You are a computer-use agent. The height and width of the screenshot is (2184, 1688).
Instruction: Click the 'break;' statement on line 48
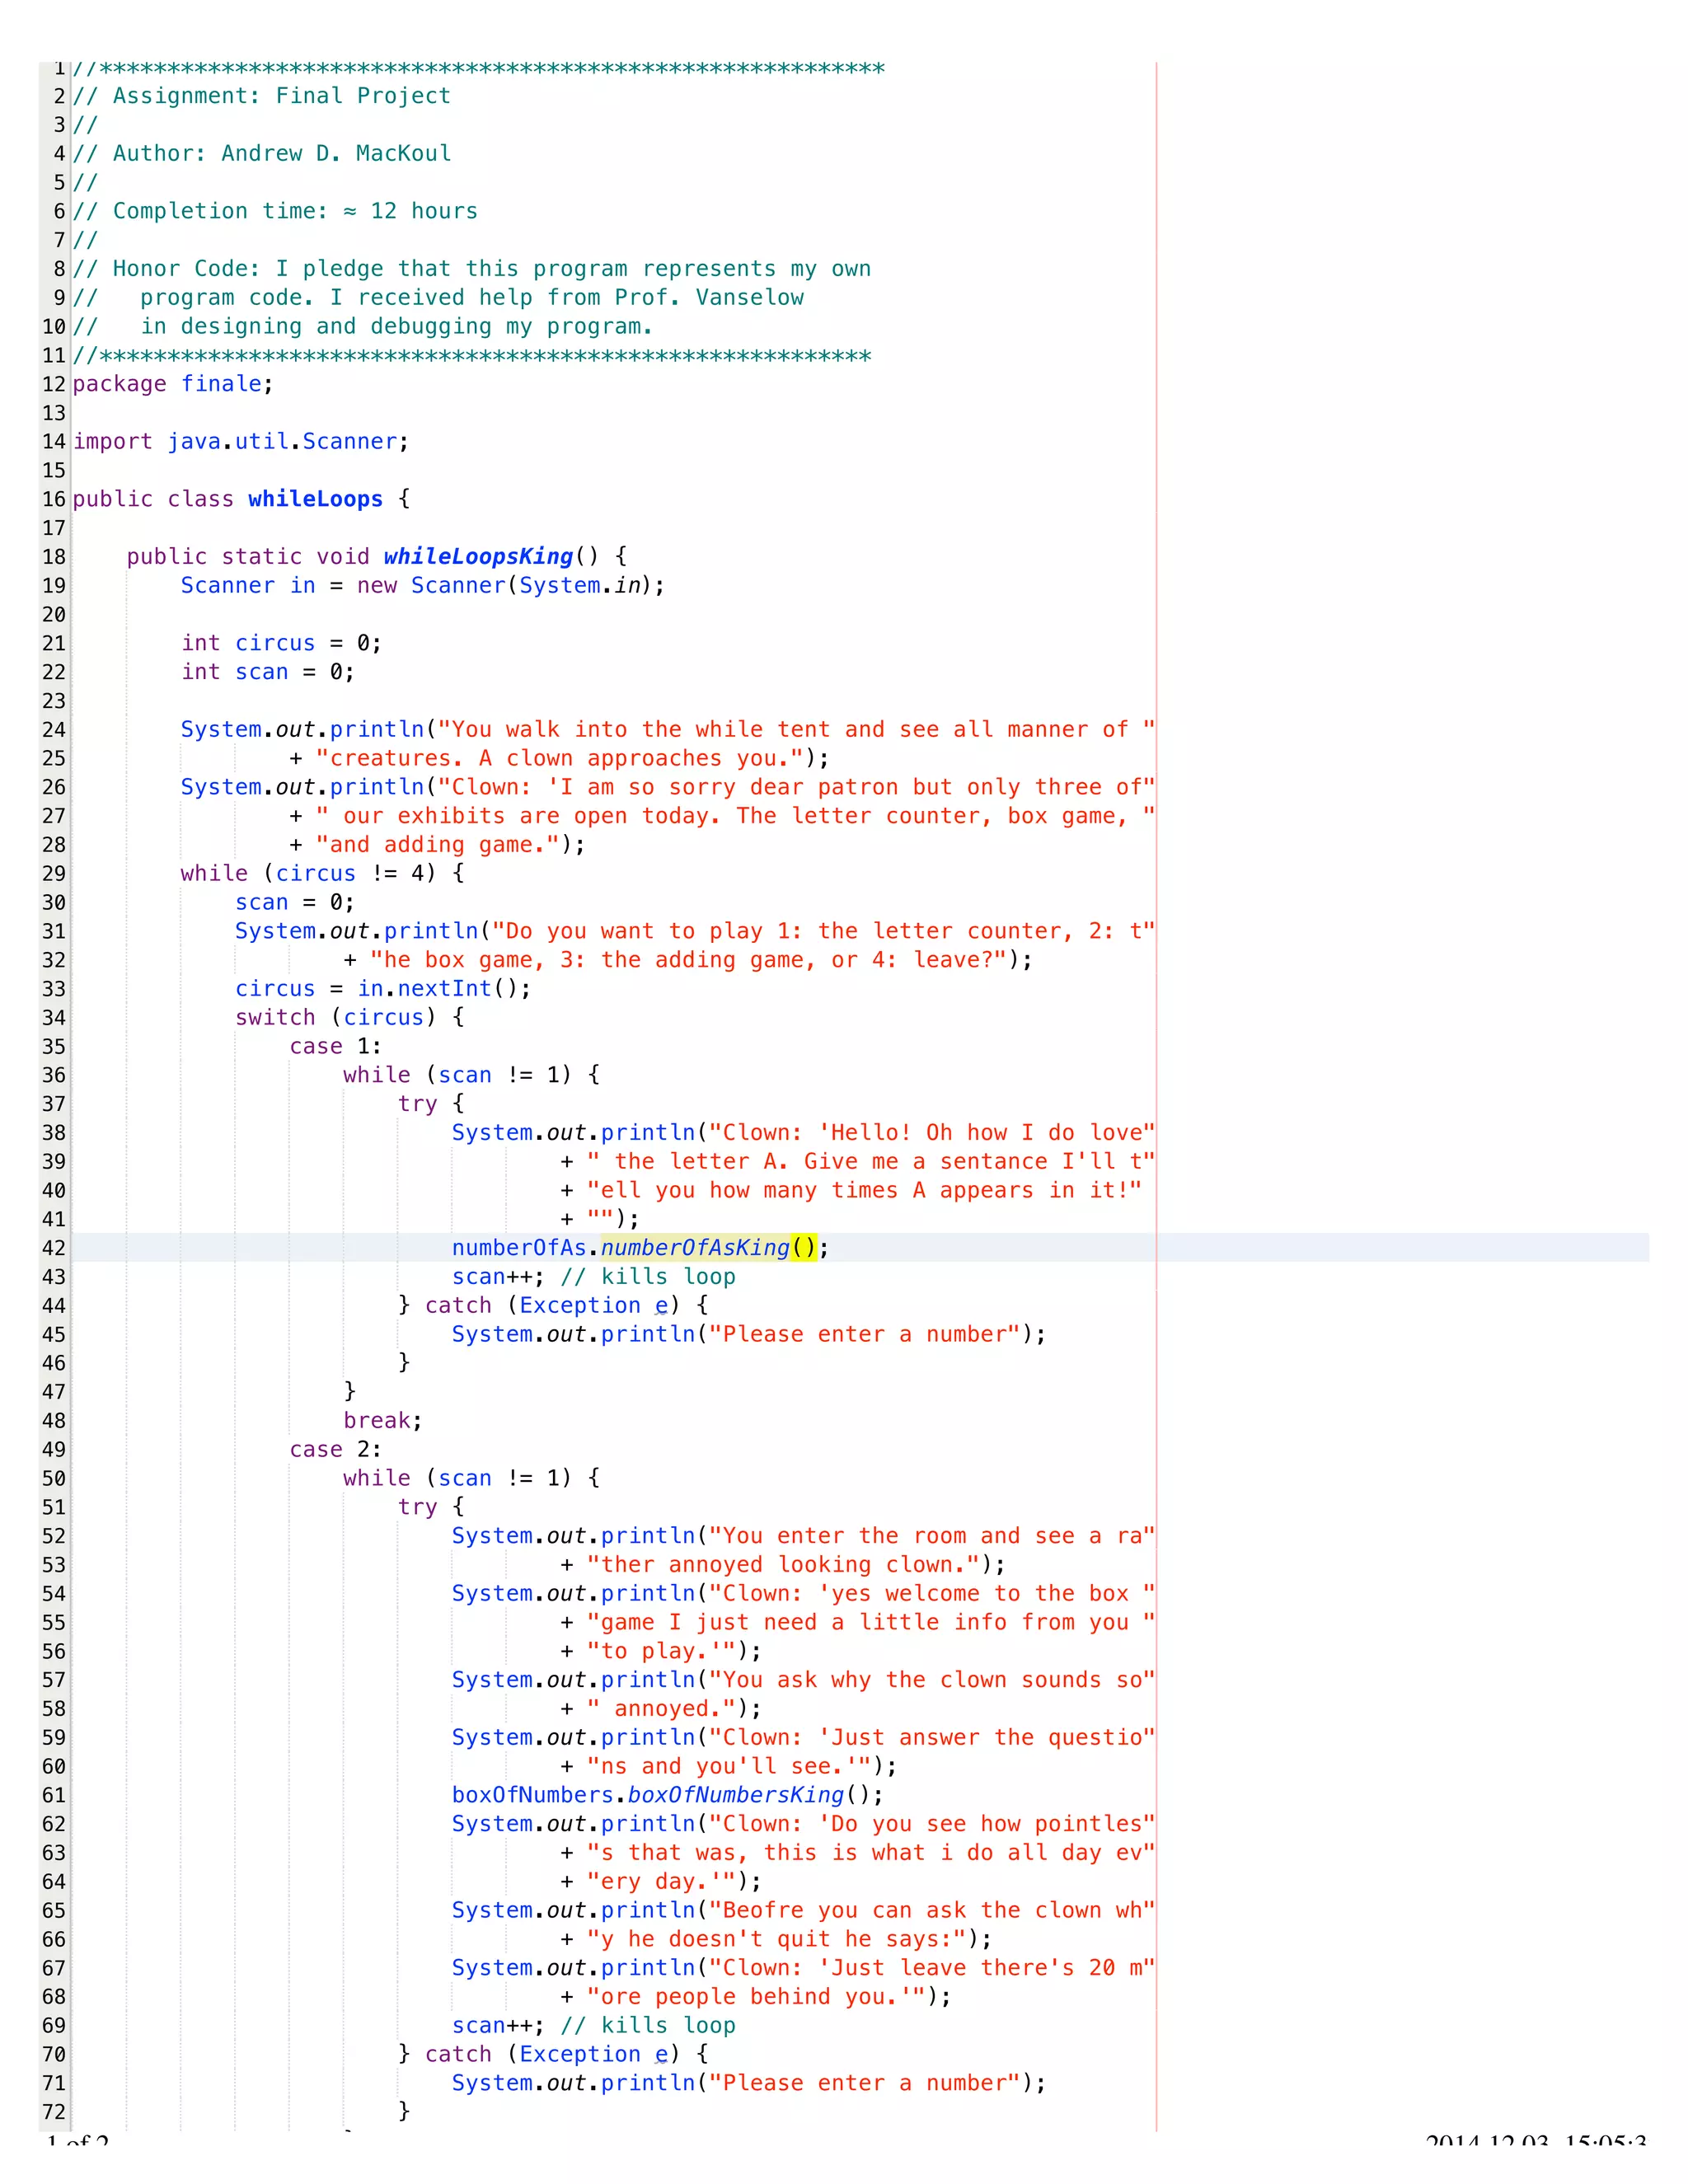point(383,1421)
